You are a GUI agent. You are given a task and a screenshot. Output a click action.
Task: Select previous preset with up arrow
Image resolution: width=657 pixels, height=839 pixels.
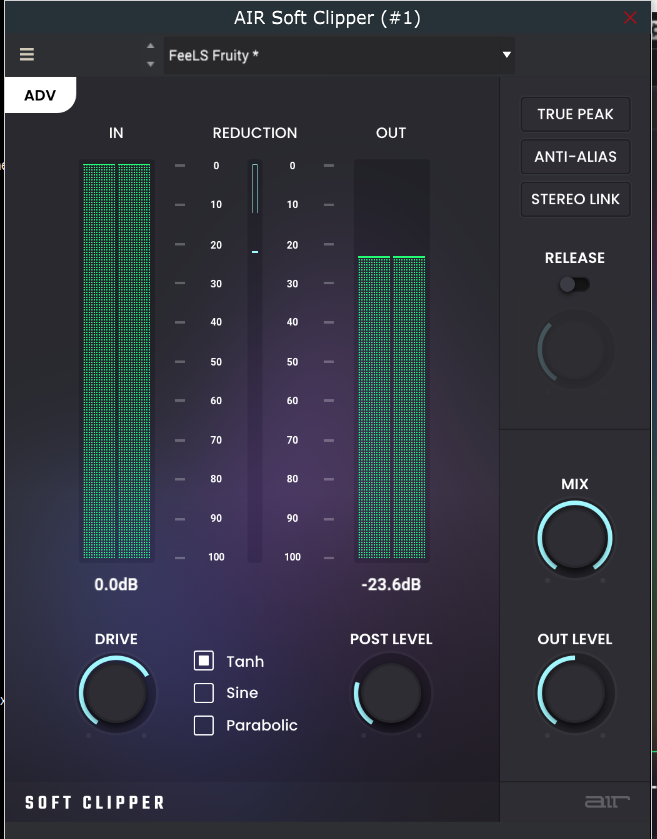tap(150, 46)
